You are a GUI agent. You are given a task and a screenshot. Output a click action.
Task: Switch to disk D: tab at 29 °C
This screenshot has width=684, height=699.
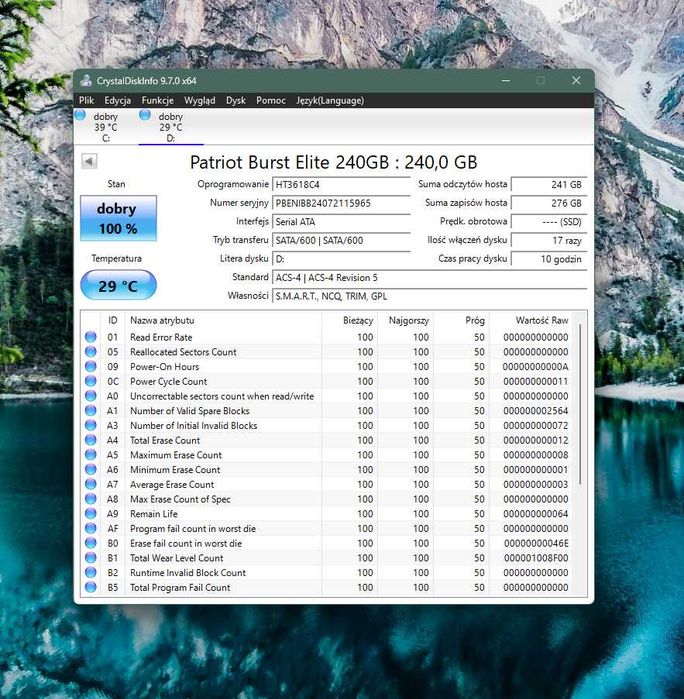click(171, 127)
